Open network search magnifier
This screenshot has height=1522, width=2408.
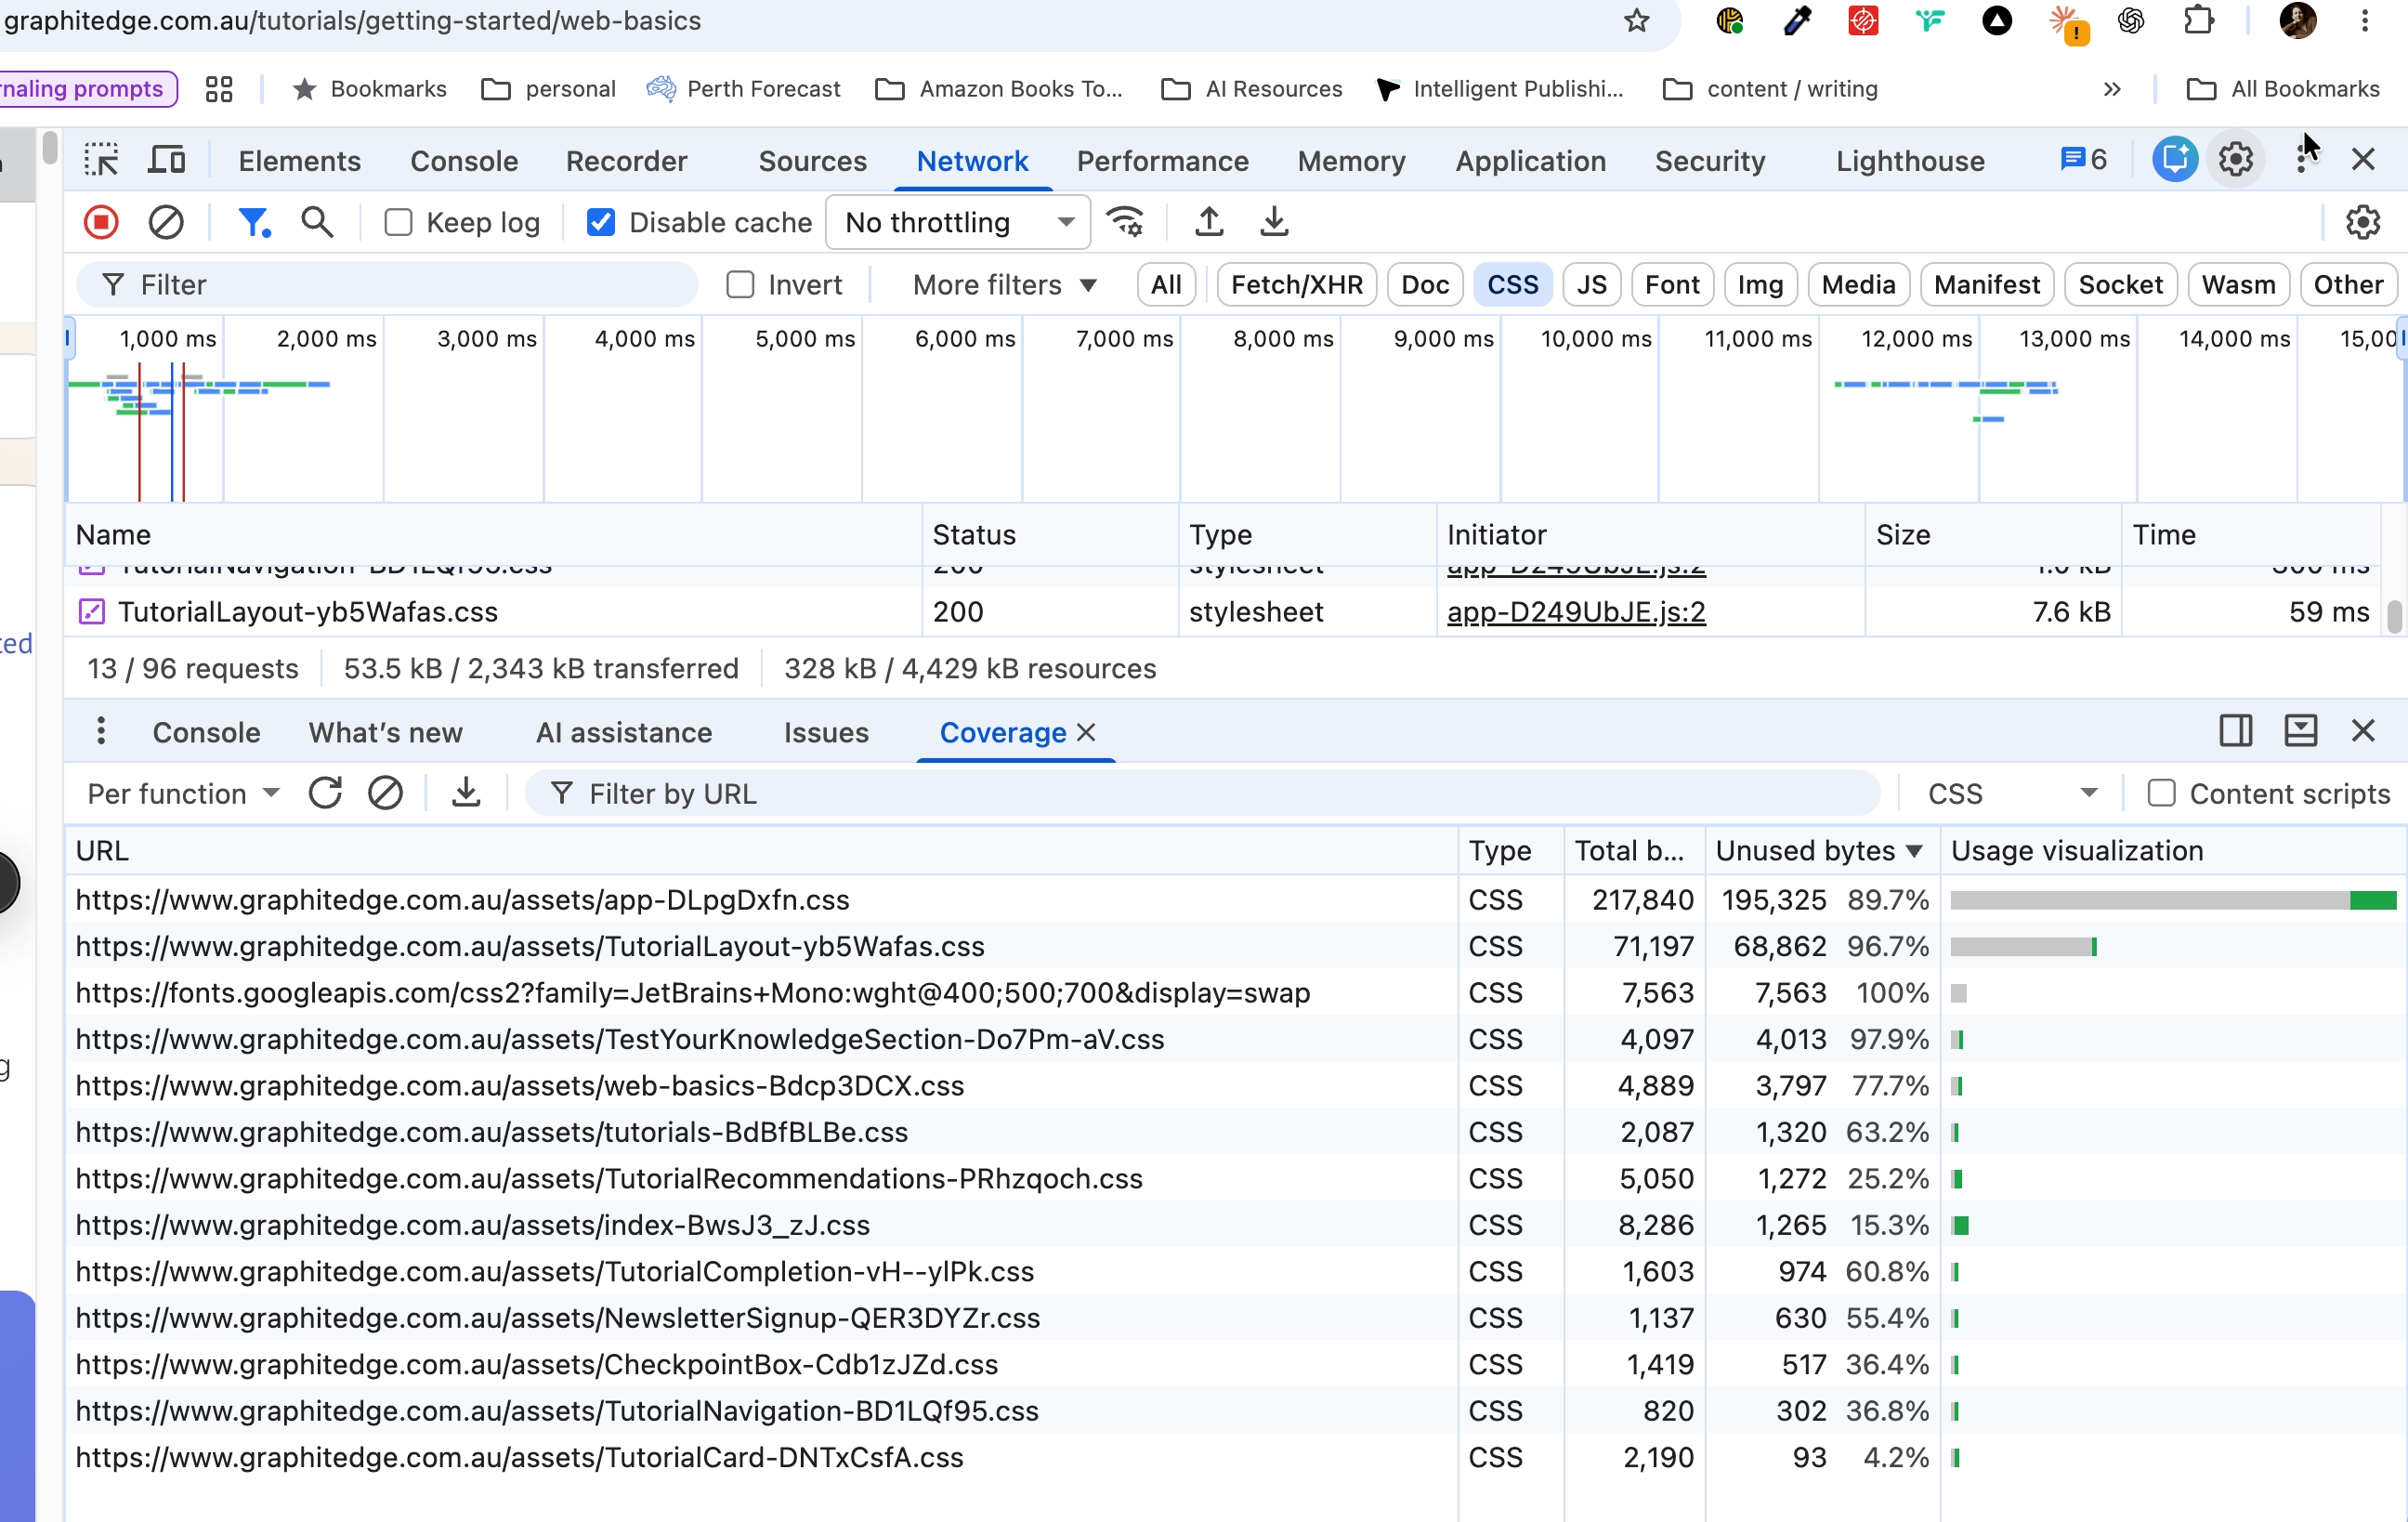(x=318, y=222)
